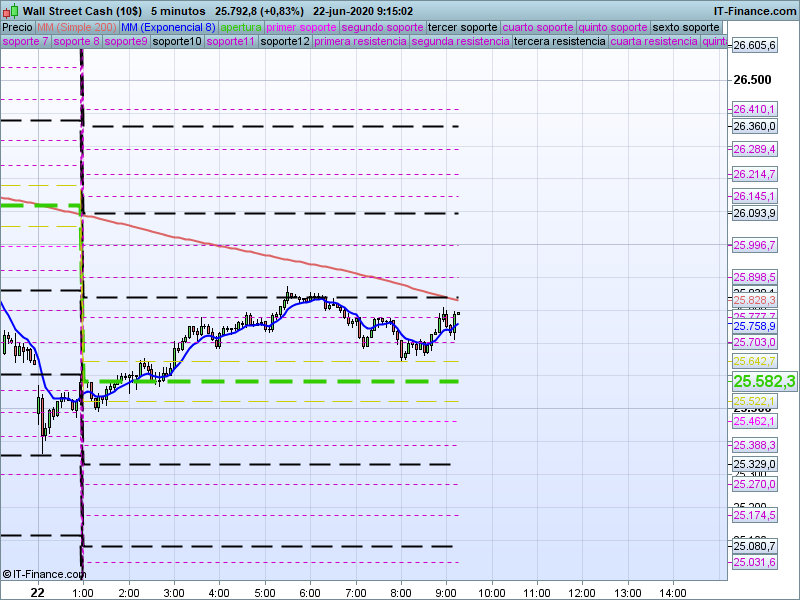Select the primera resistencia legend label
This screenshot has height=600, width=800.
(x=360, y=42)
